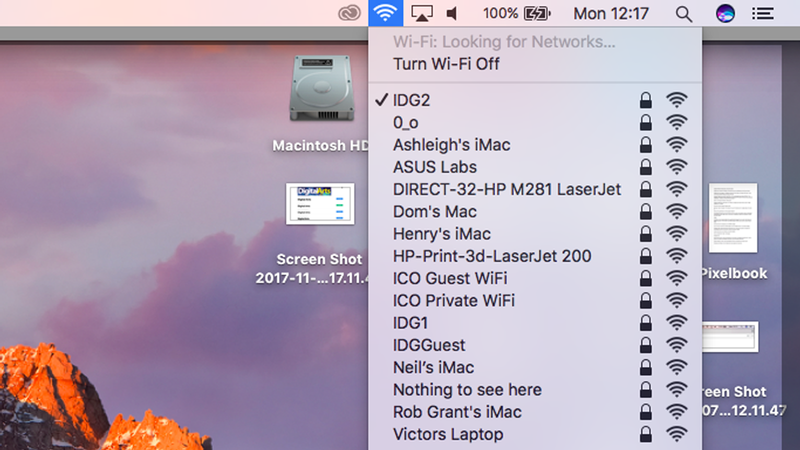This screenshot has height=450, width=800.
Task: Join DIRECT-32-HP M281 LaserJet network
Action: pos(535,189)
